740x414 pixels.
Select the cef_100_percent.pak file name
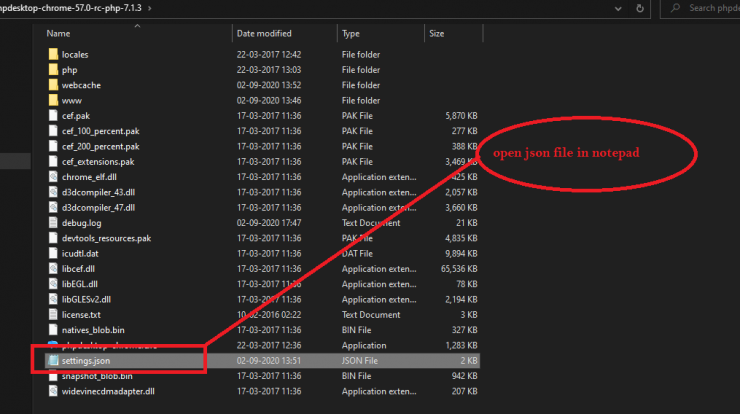coord(101,131)
